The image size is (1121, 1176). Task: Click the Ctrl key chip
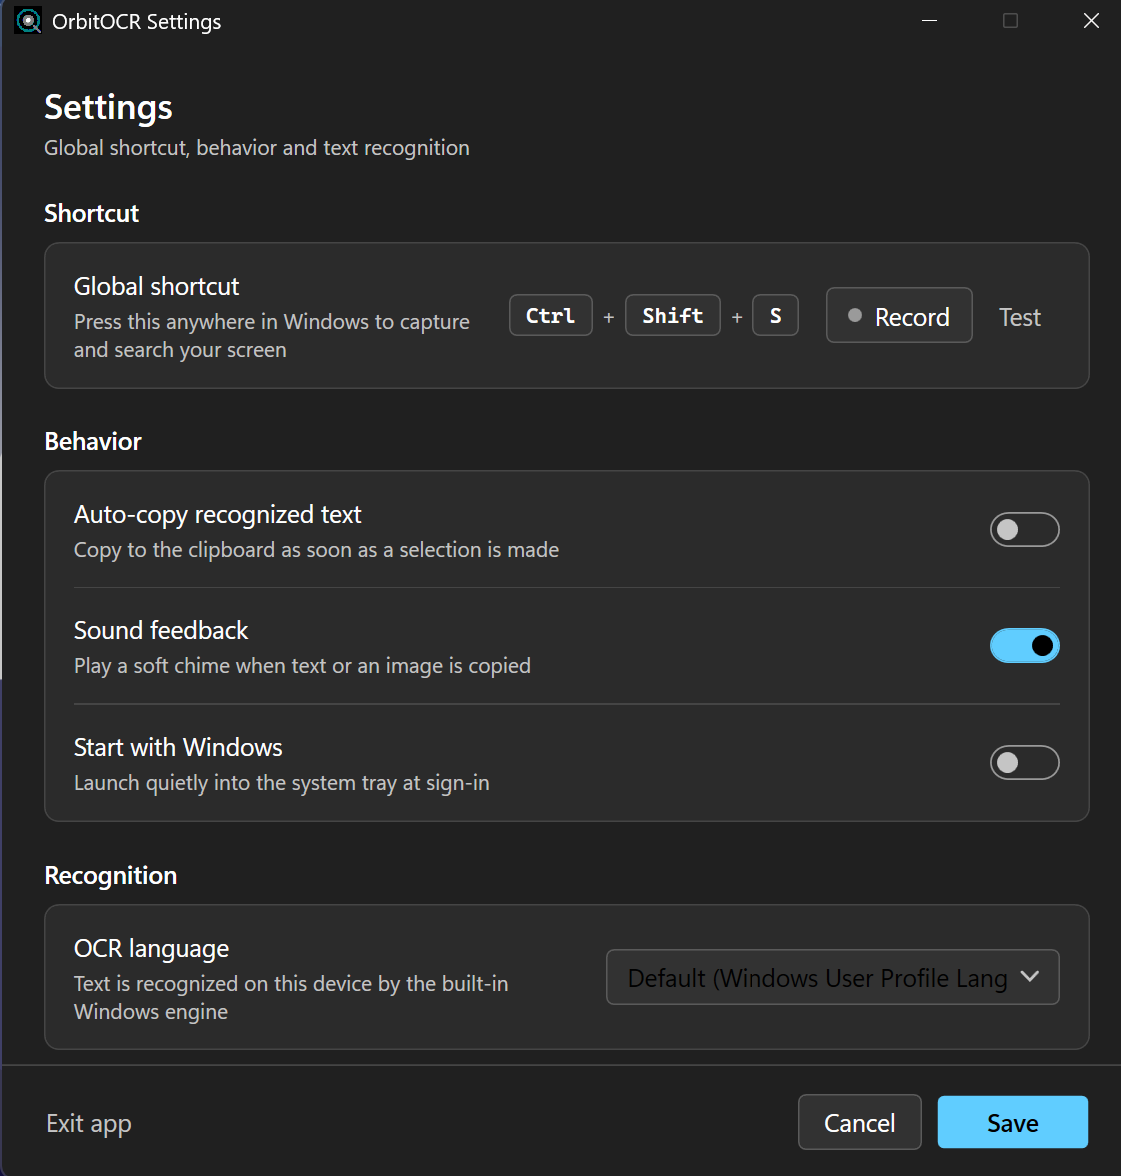coord(550,315)
